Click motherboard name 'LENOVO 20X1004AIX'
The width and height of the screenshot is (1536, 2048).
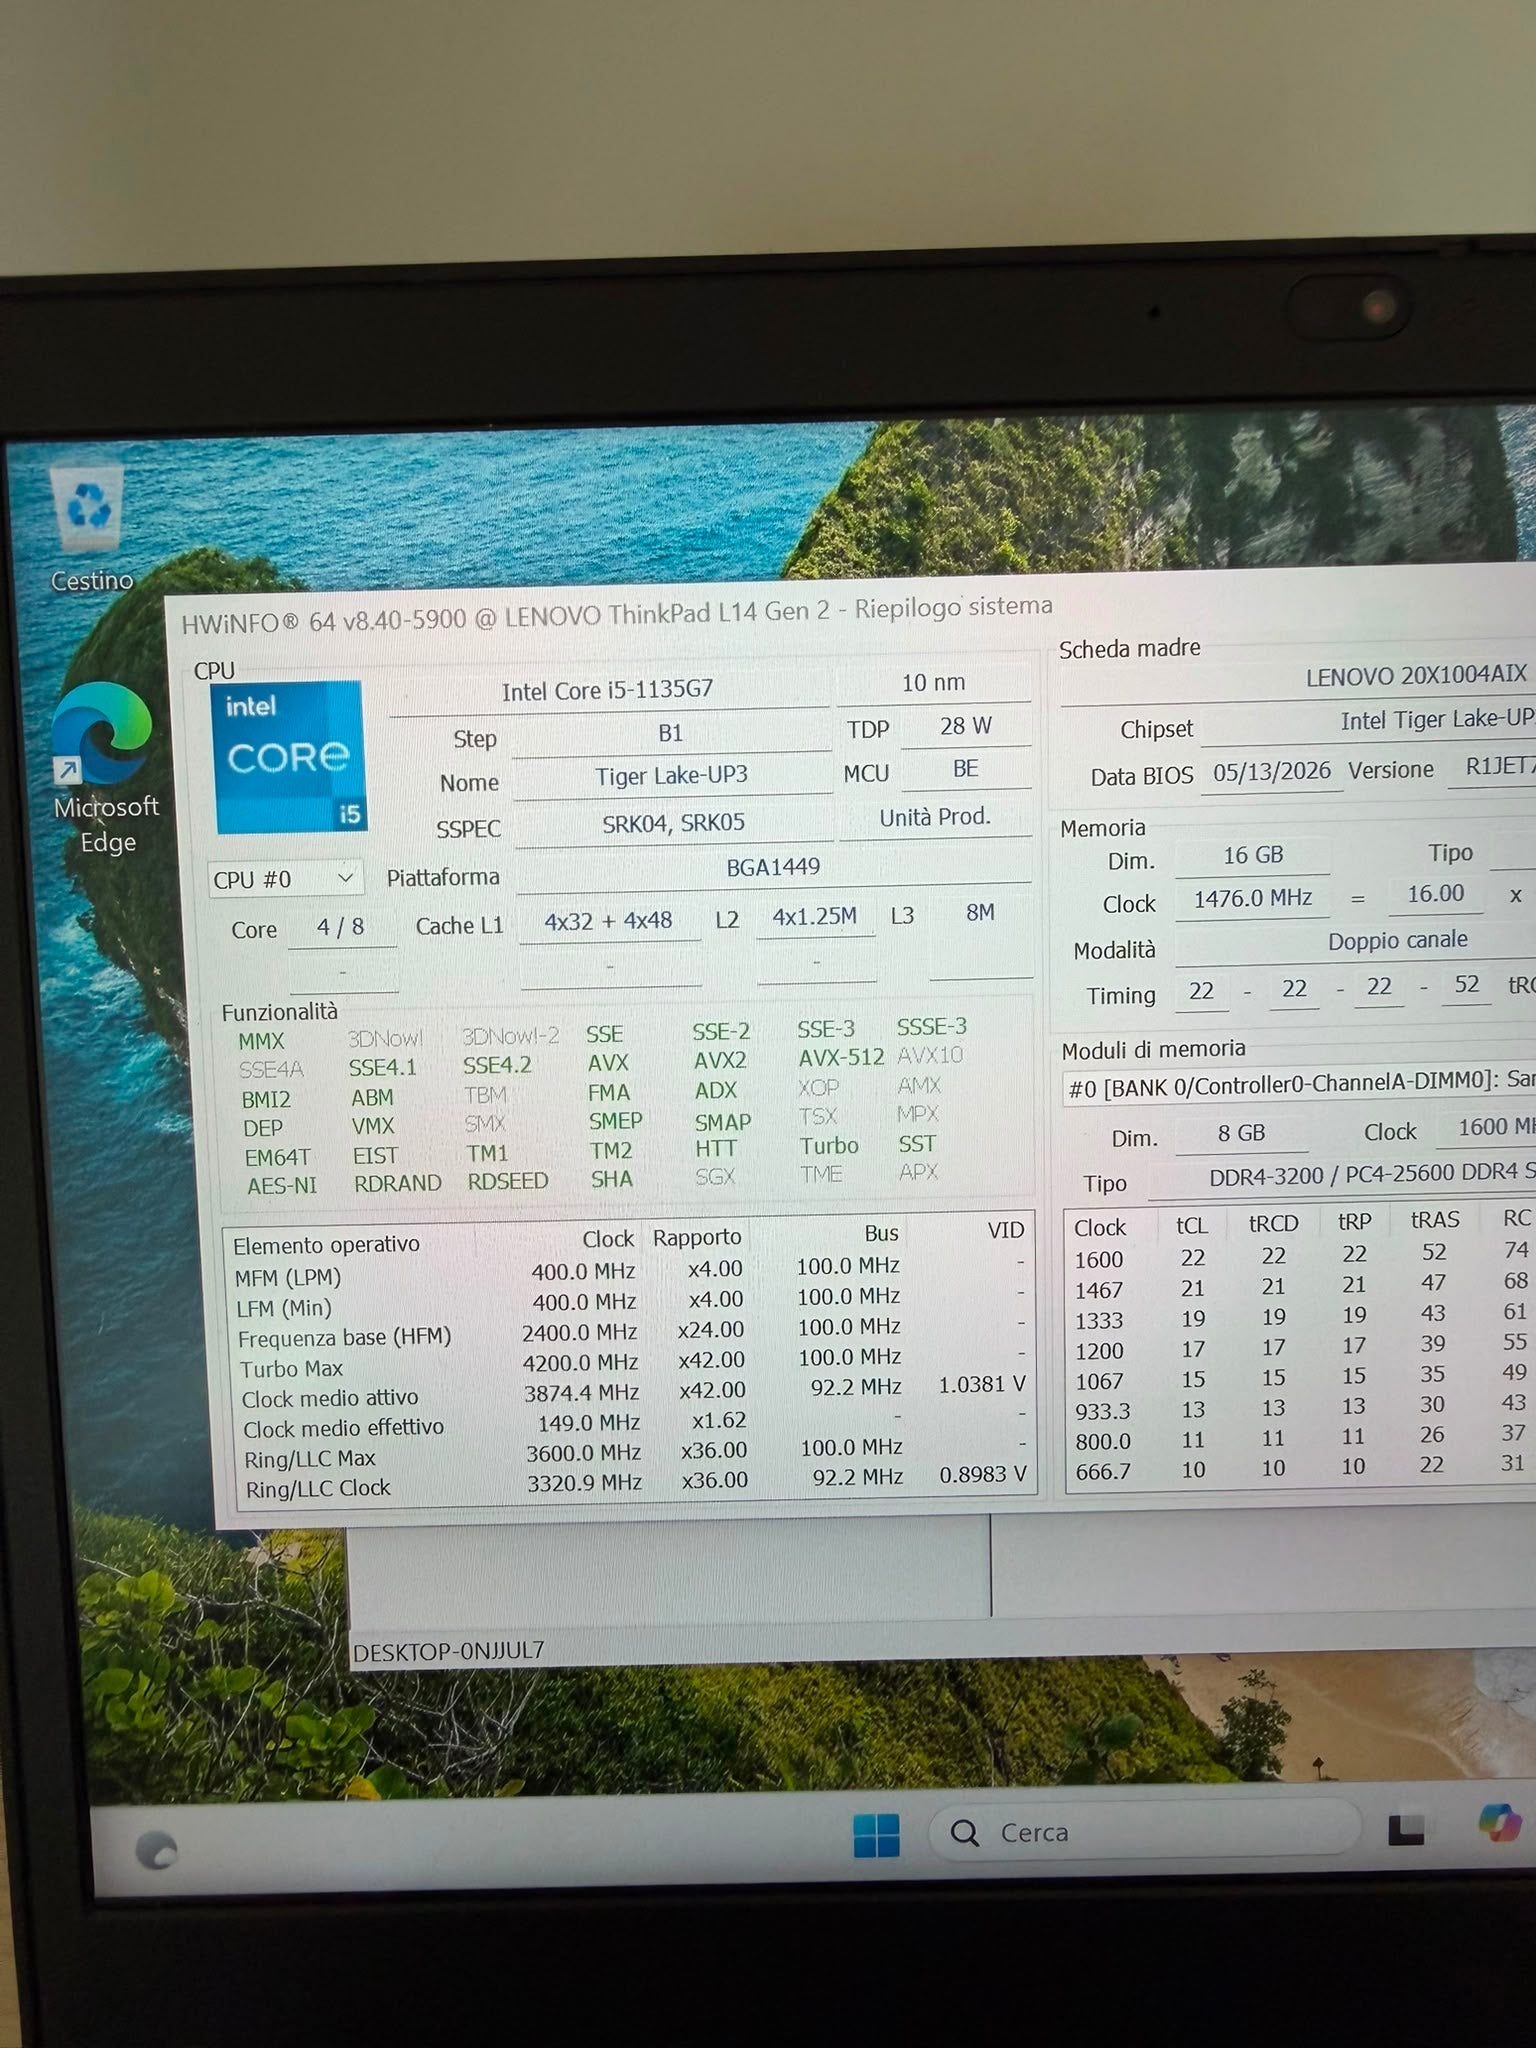coord(1416,676)
